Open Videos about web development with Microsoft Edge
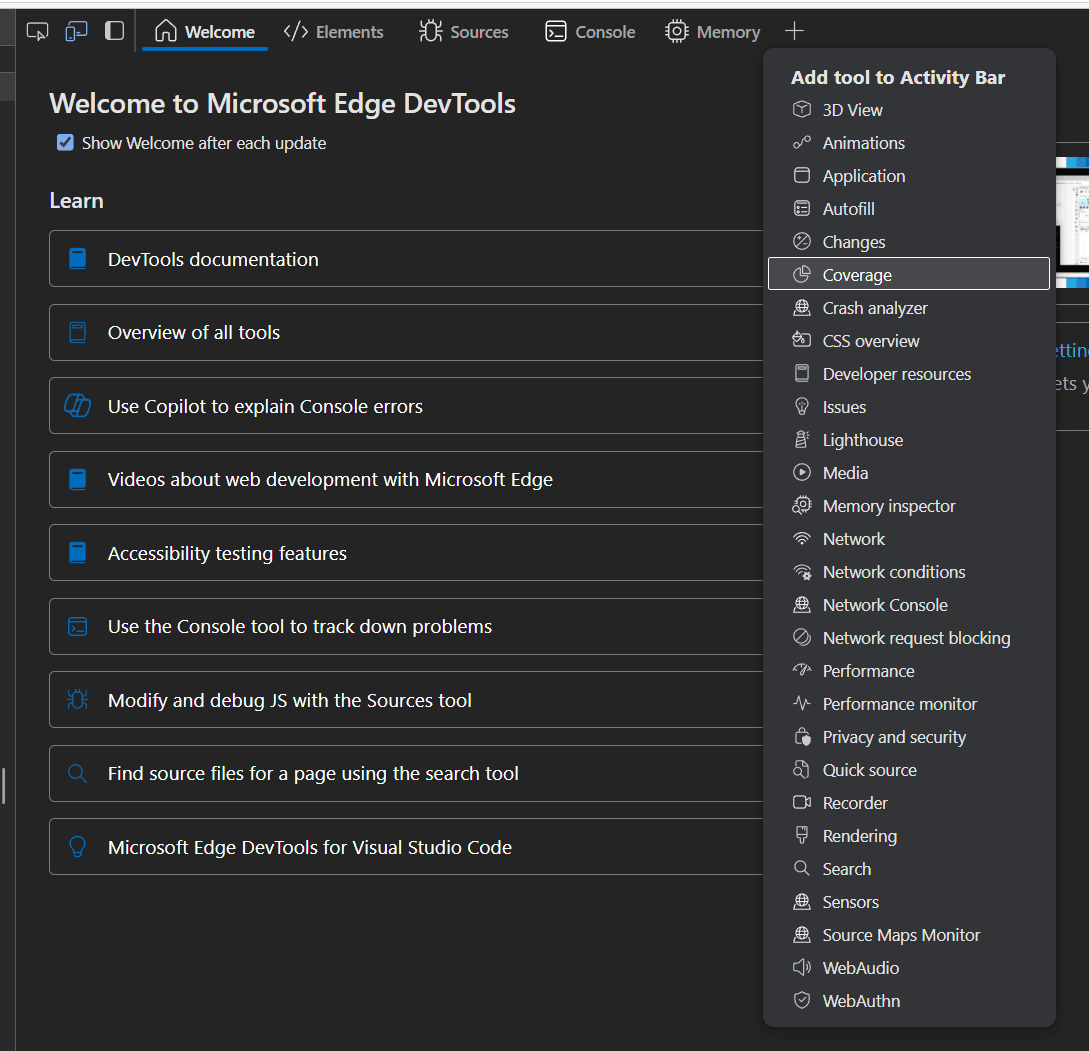This screenshot has width=1089, height=1051. tap(330, 479)
